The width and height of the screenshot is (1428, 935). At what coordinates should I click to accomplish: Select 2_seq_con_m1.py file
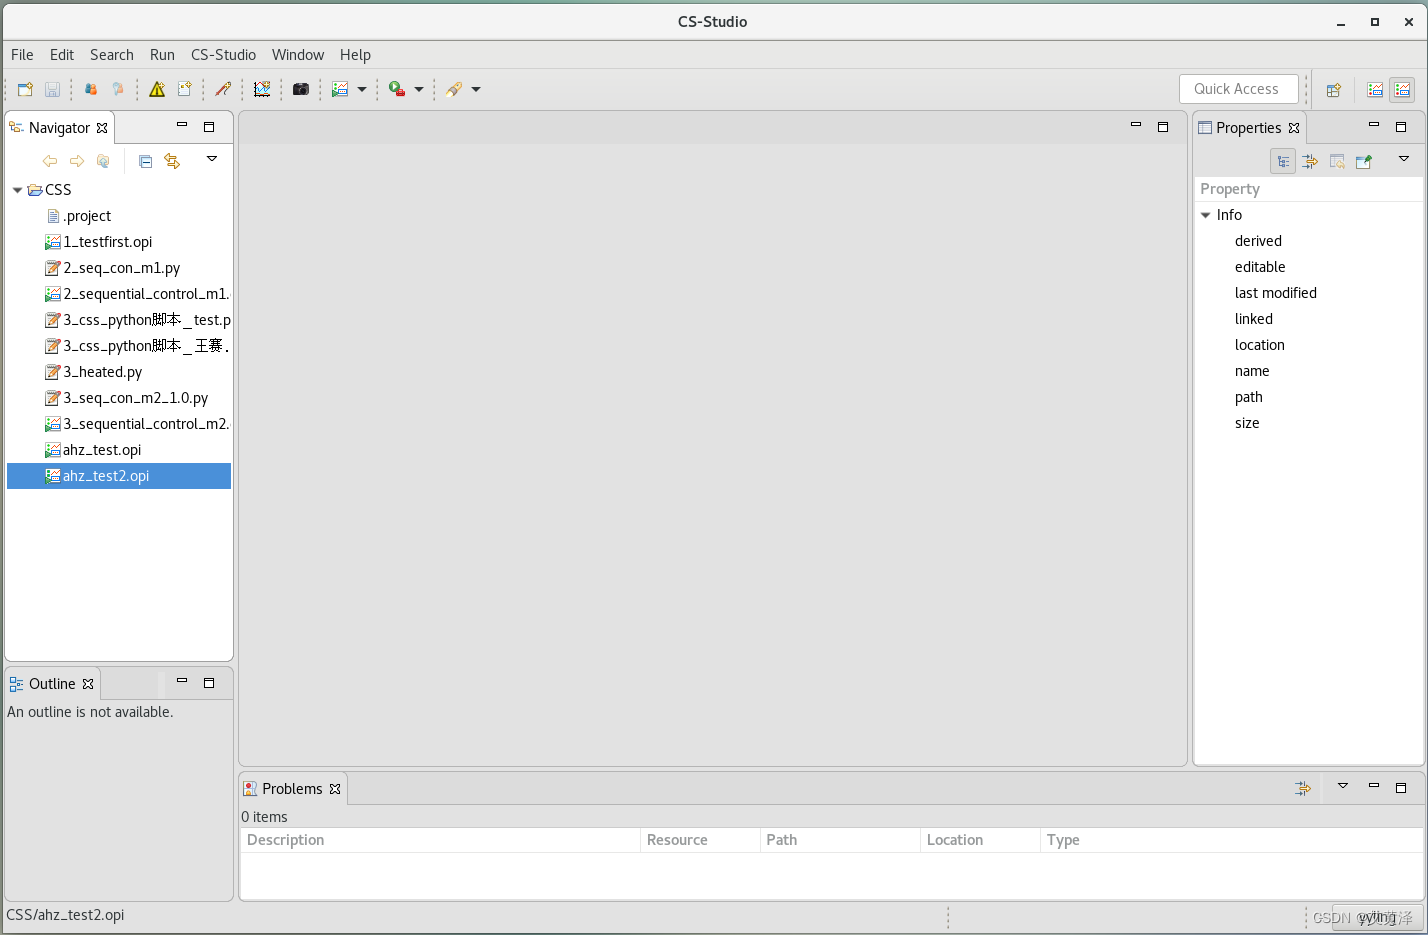click(121, 268)
